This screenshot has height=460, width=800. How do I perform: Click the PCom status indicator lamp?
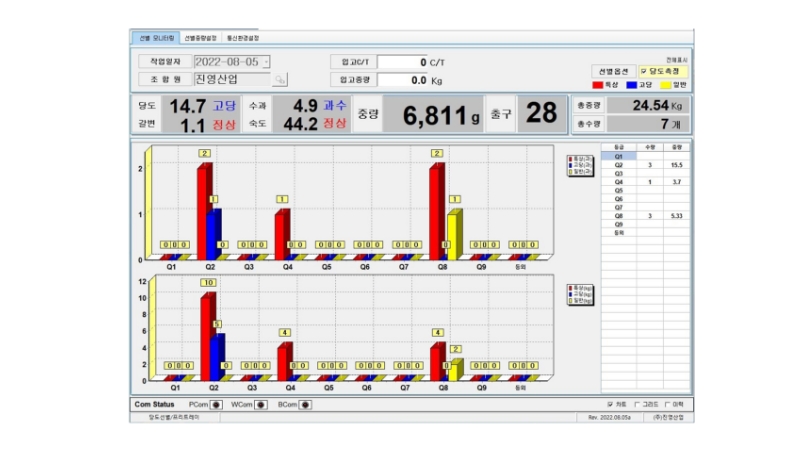pyautogui.click(x=216, y=404)
